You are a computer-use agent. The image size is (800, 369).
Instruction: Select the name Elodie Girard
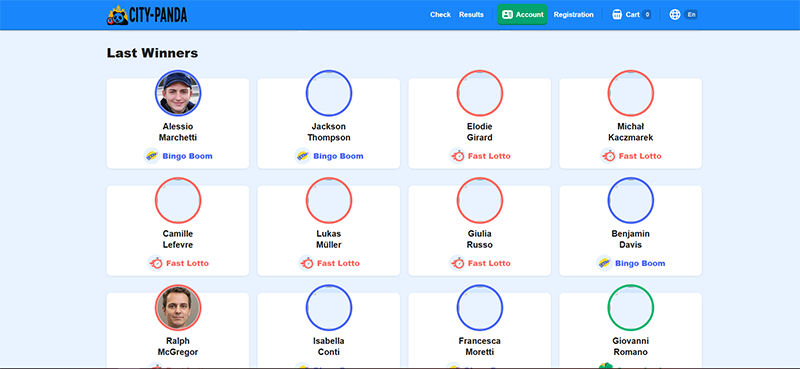(480, 132)
